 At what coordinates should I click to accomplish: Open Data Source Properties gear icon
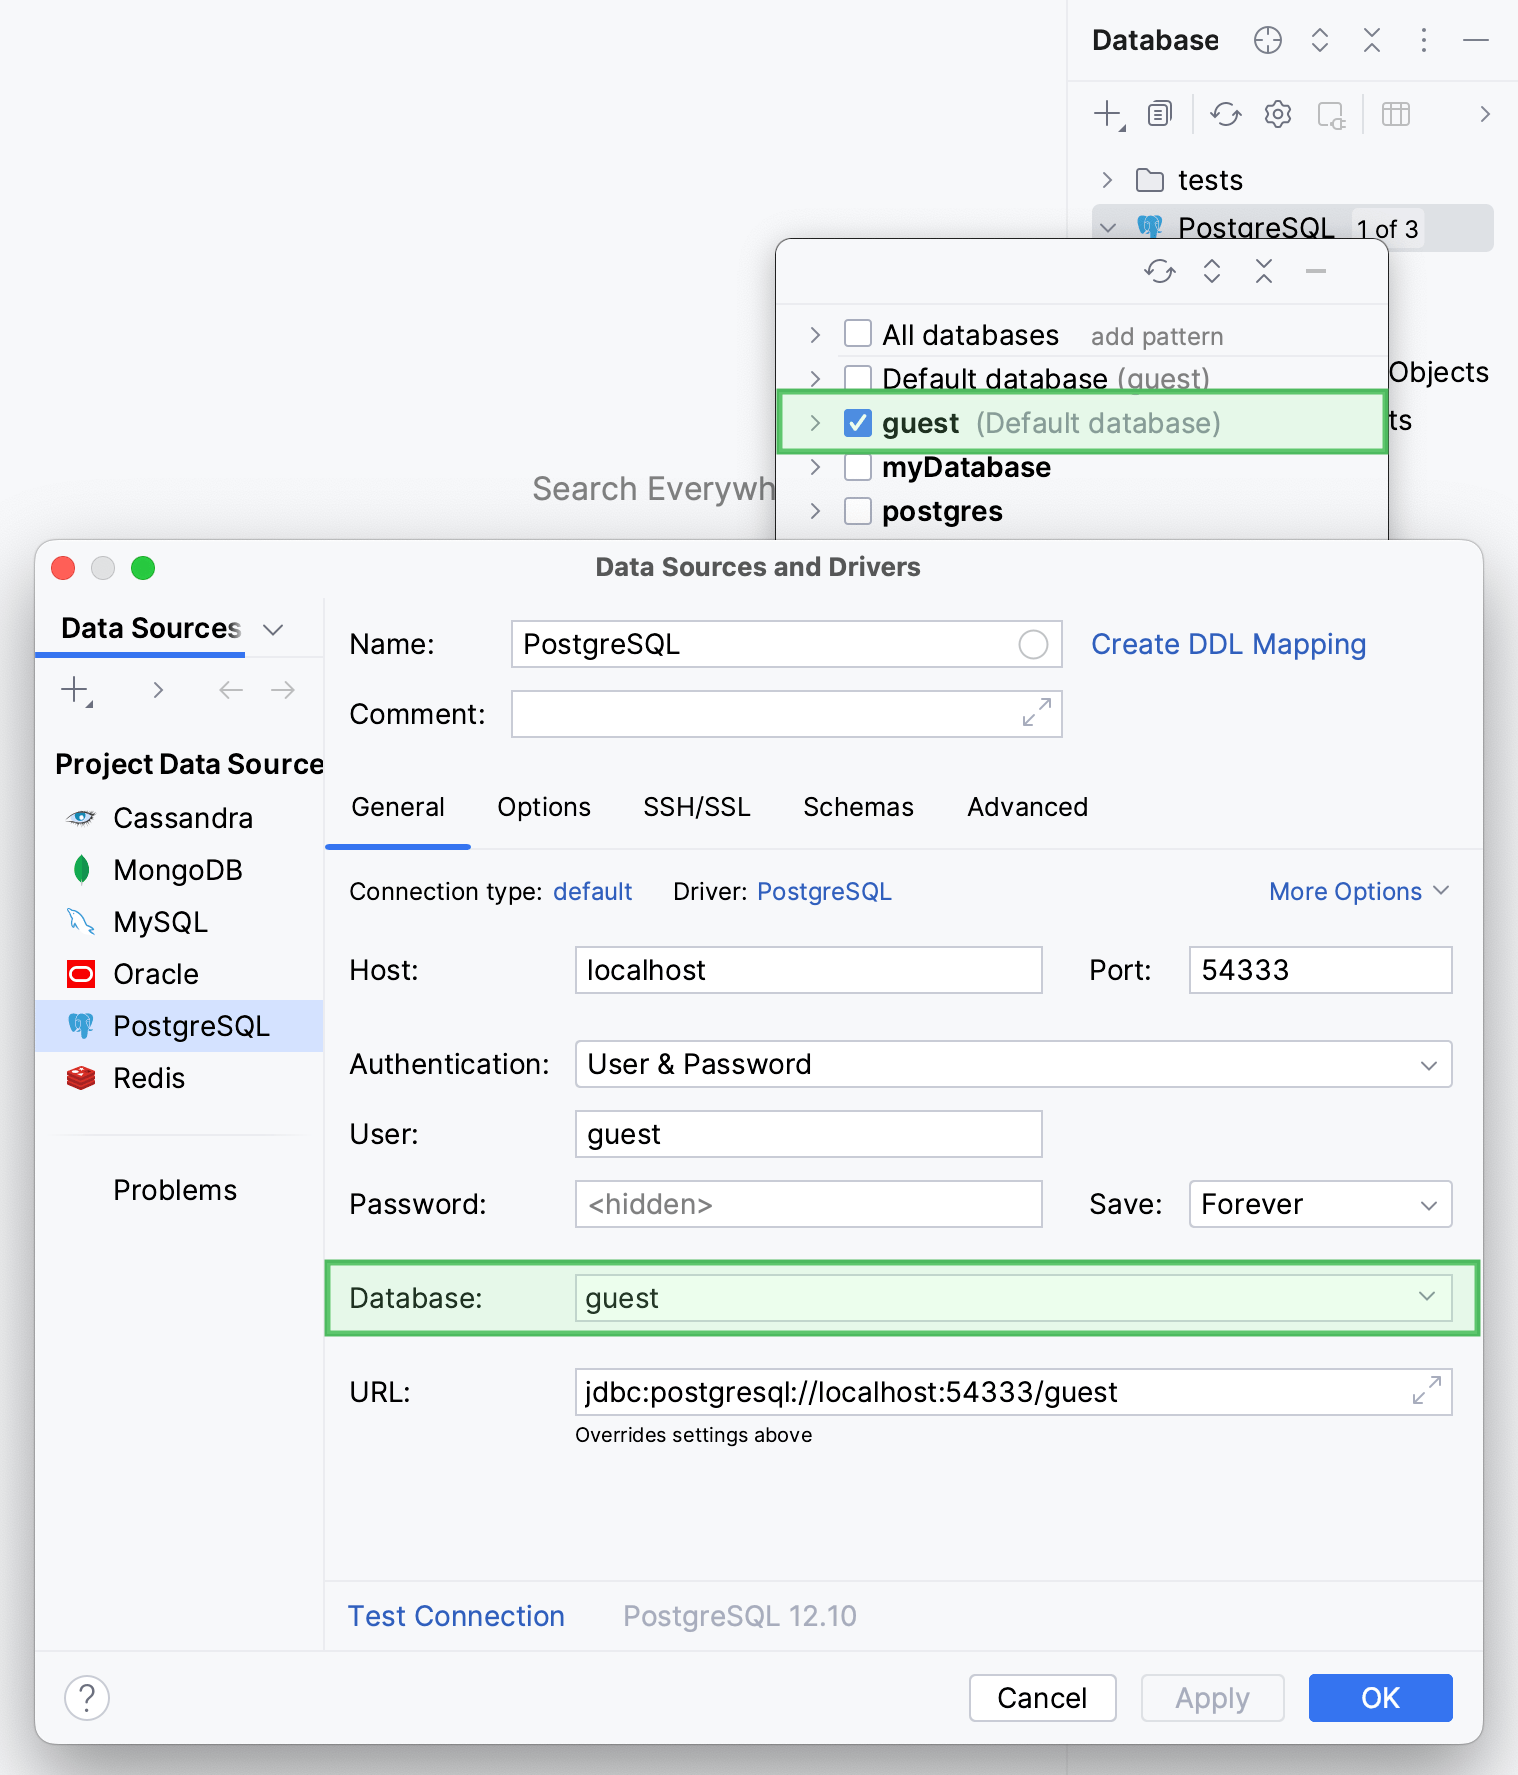click(1277, 115)
